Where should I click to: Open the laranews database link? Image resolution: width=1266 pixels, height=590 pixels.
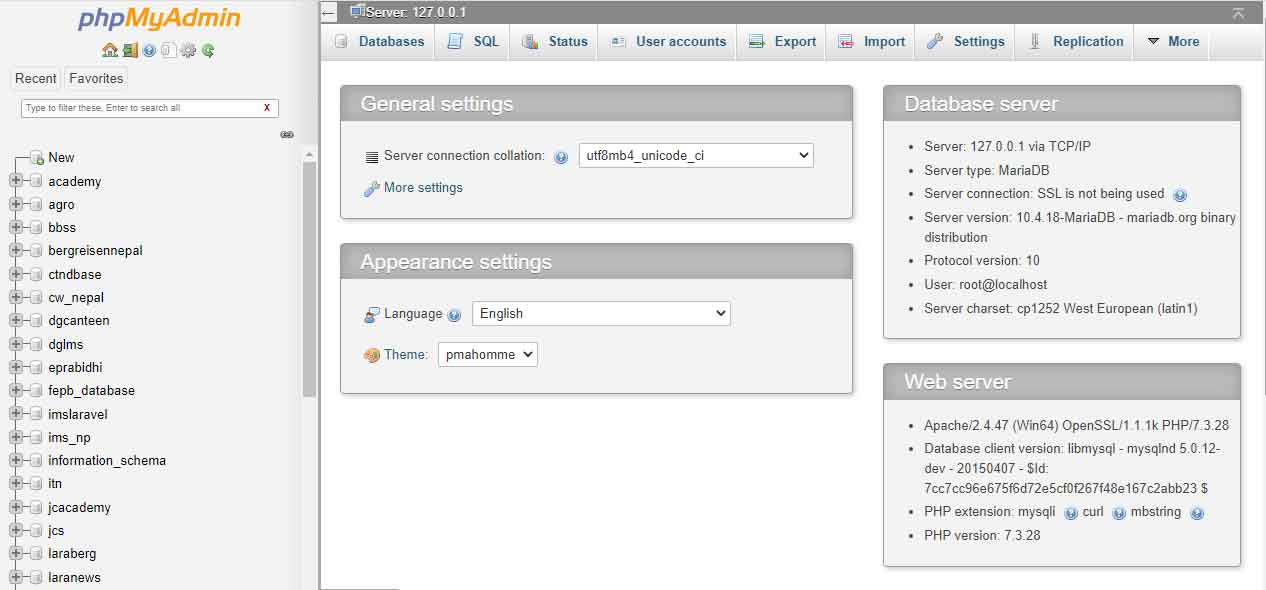click(74, 577)
